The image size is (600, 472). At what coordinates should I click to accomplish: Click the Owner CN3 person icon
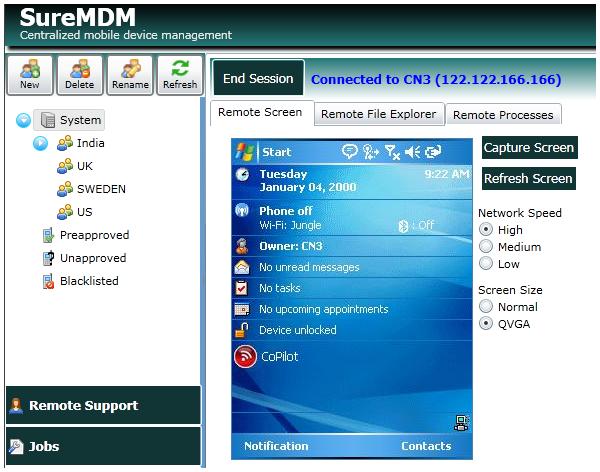click(242, 246)
